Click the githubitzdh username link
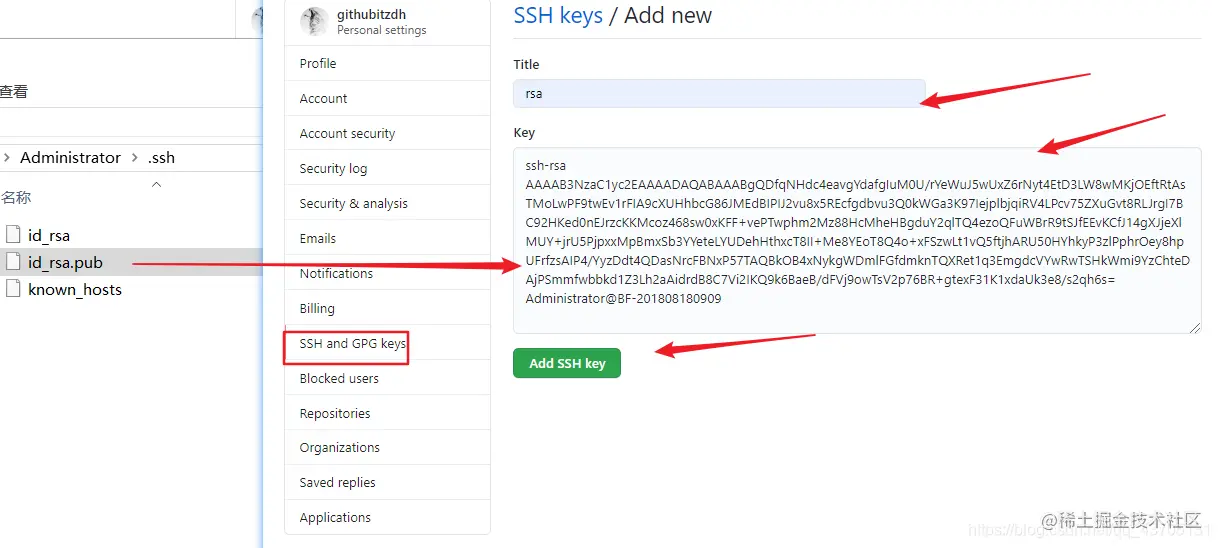 click(372, 15)
